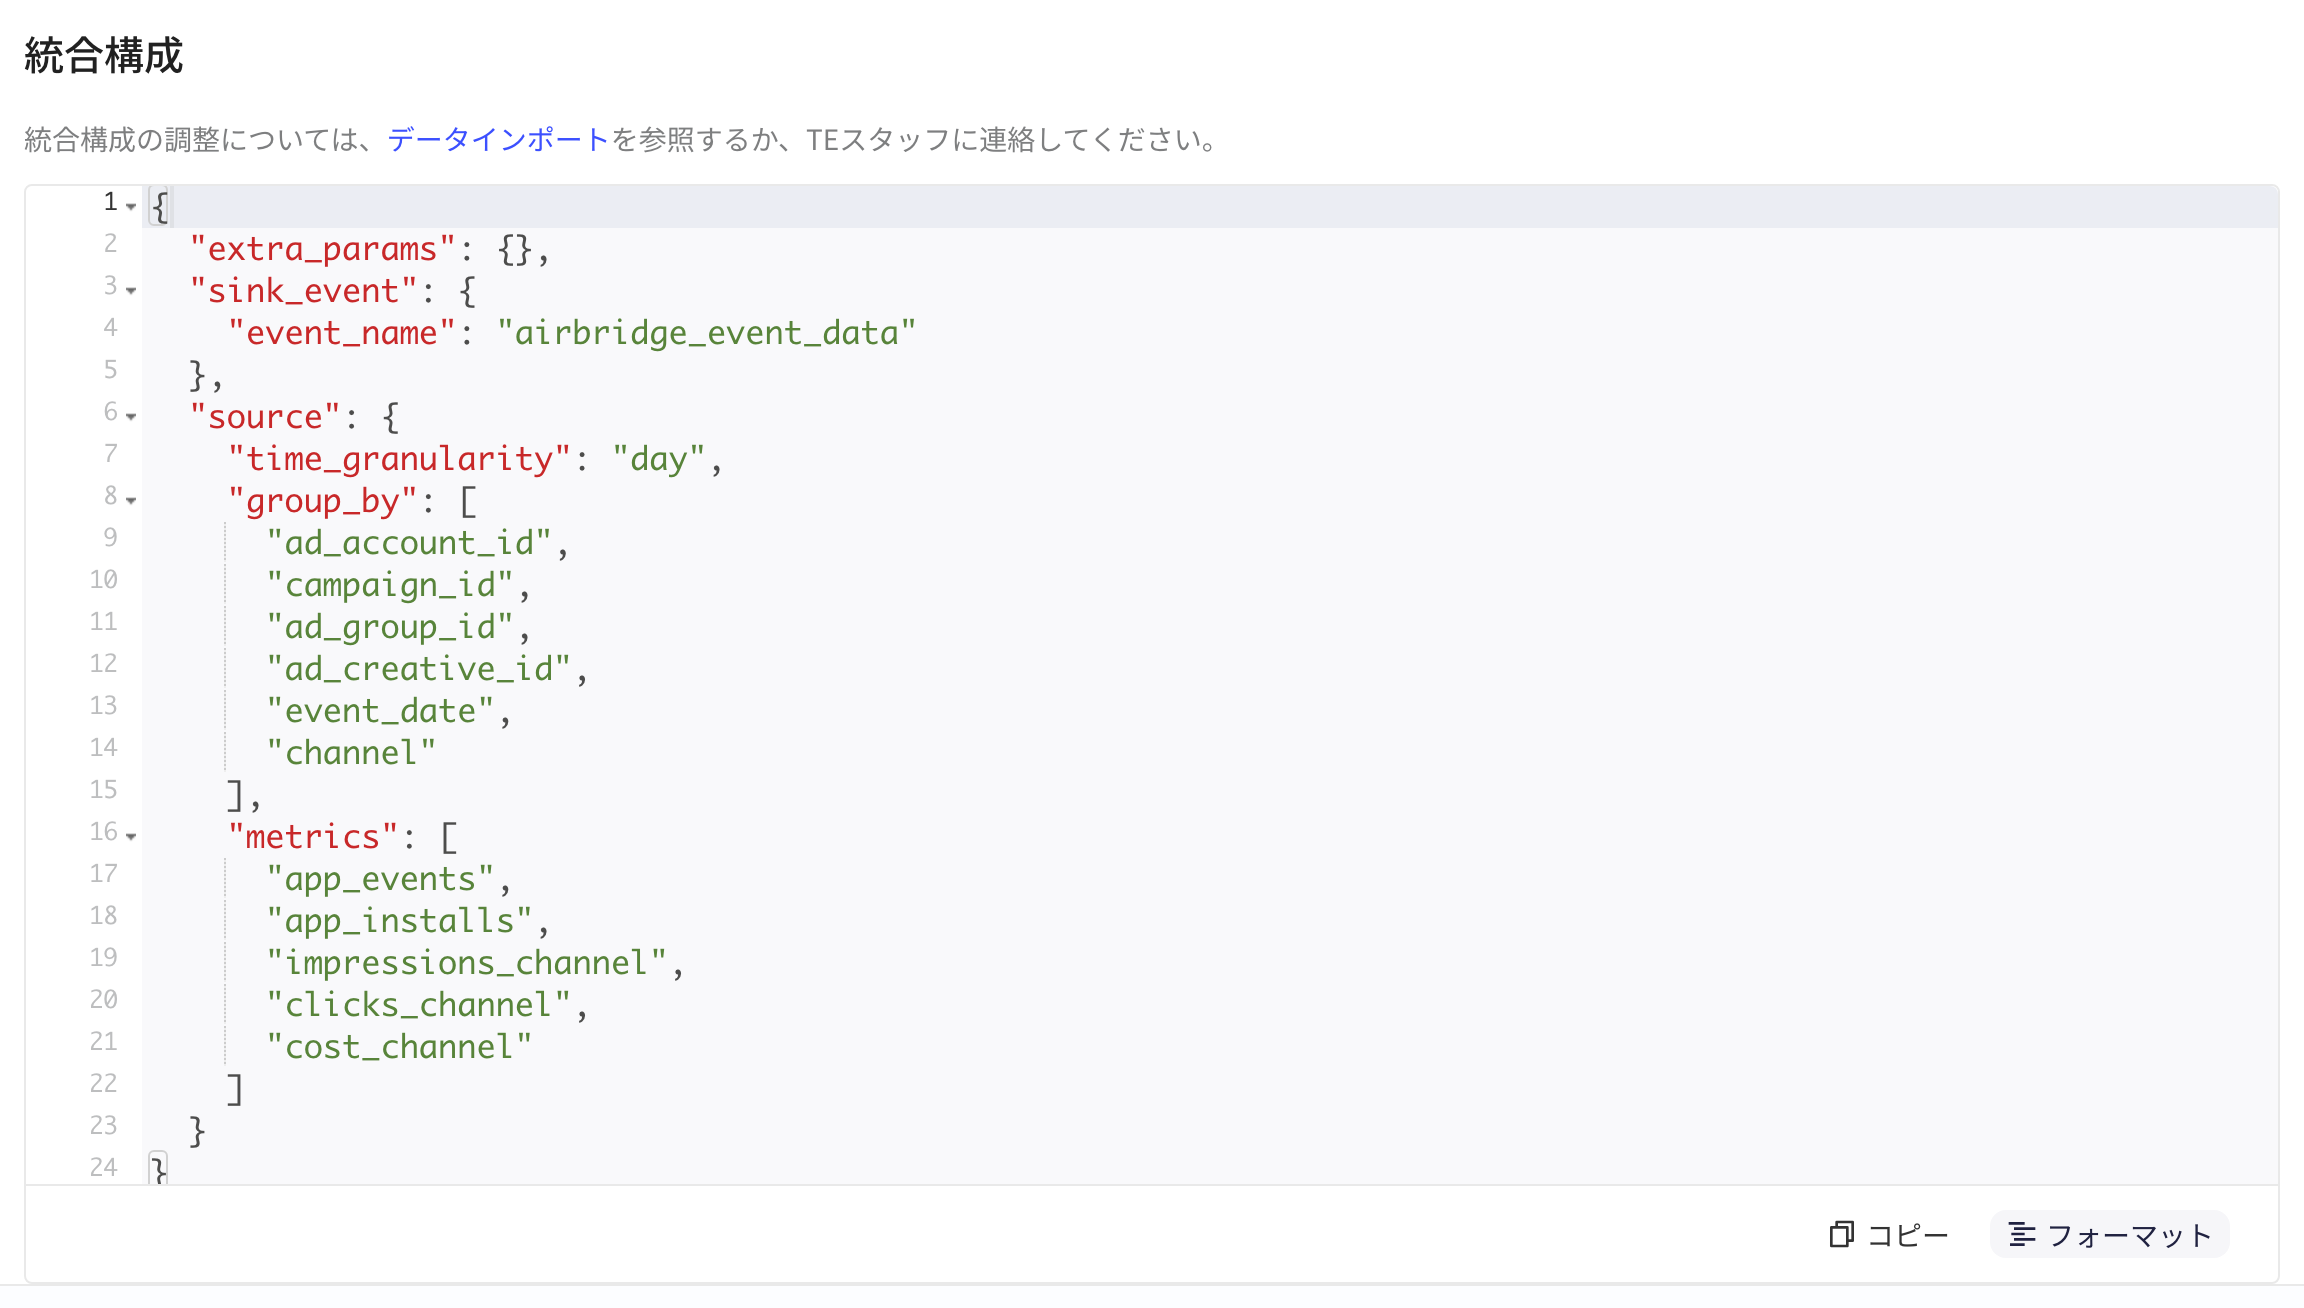The width and height of the screenshot is (2304, 1308).
Task: Click the "day" value
Action: pos(658,459)
